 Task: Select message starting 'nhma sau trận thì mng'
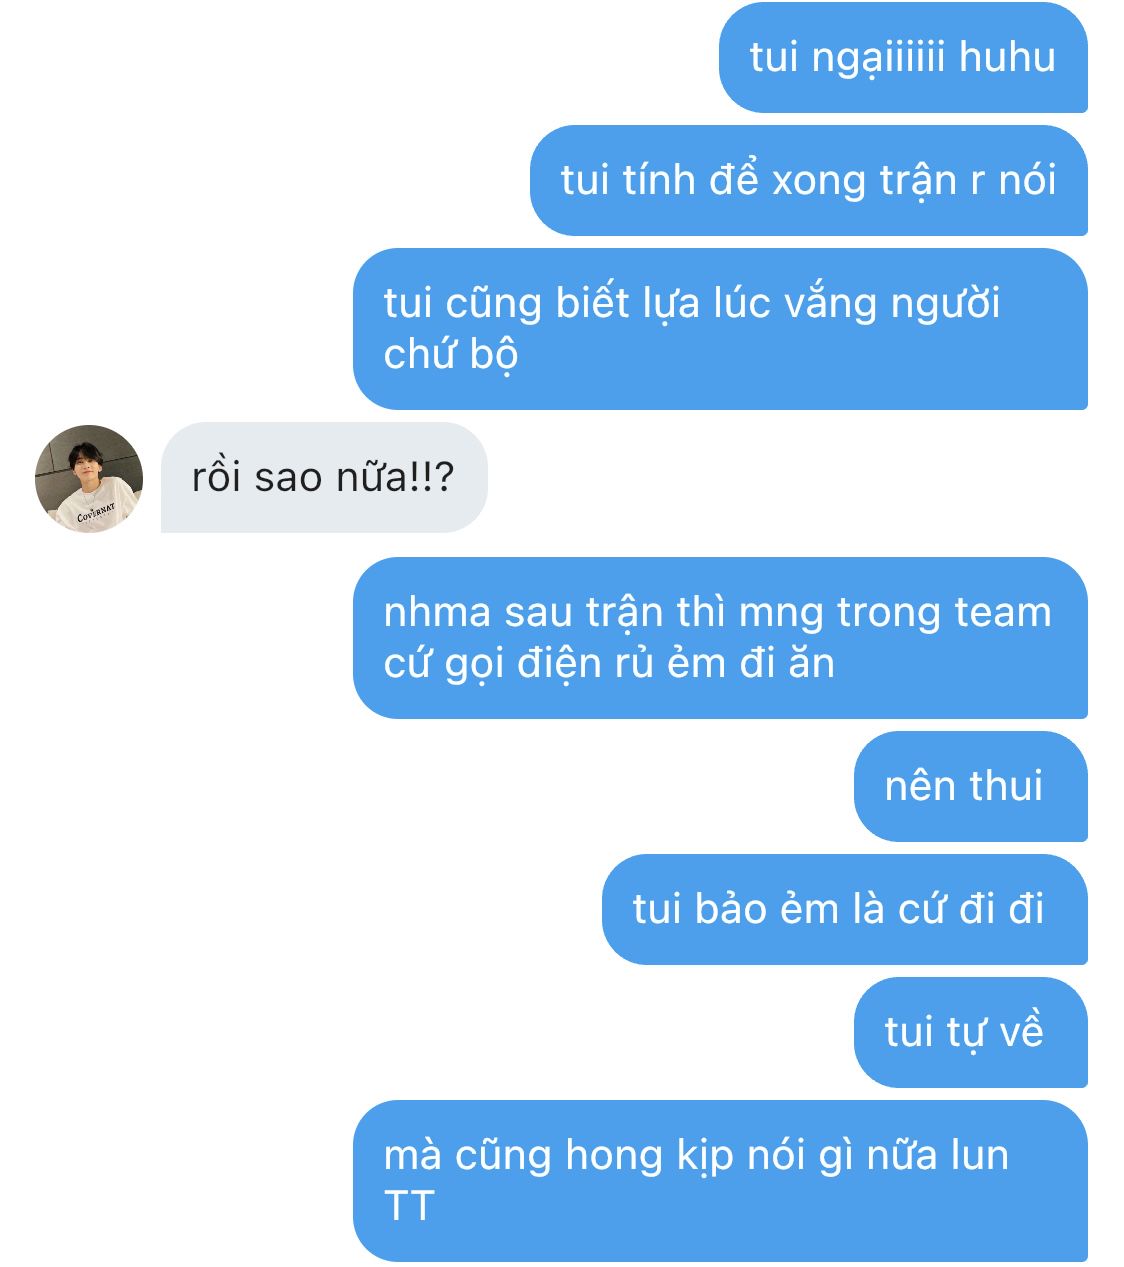point(720,638)
